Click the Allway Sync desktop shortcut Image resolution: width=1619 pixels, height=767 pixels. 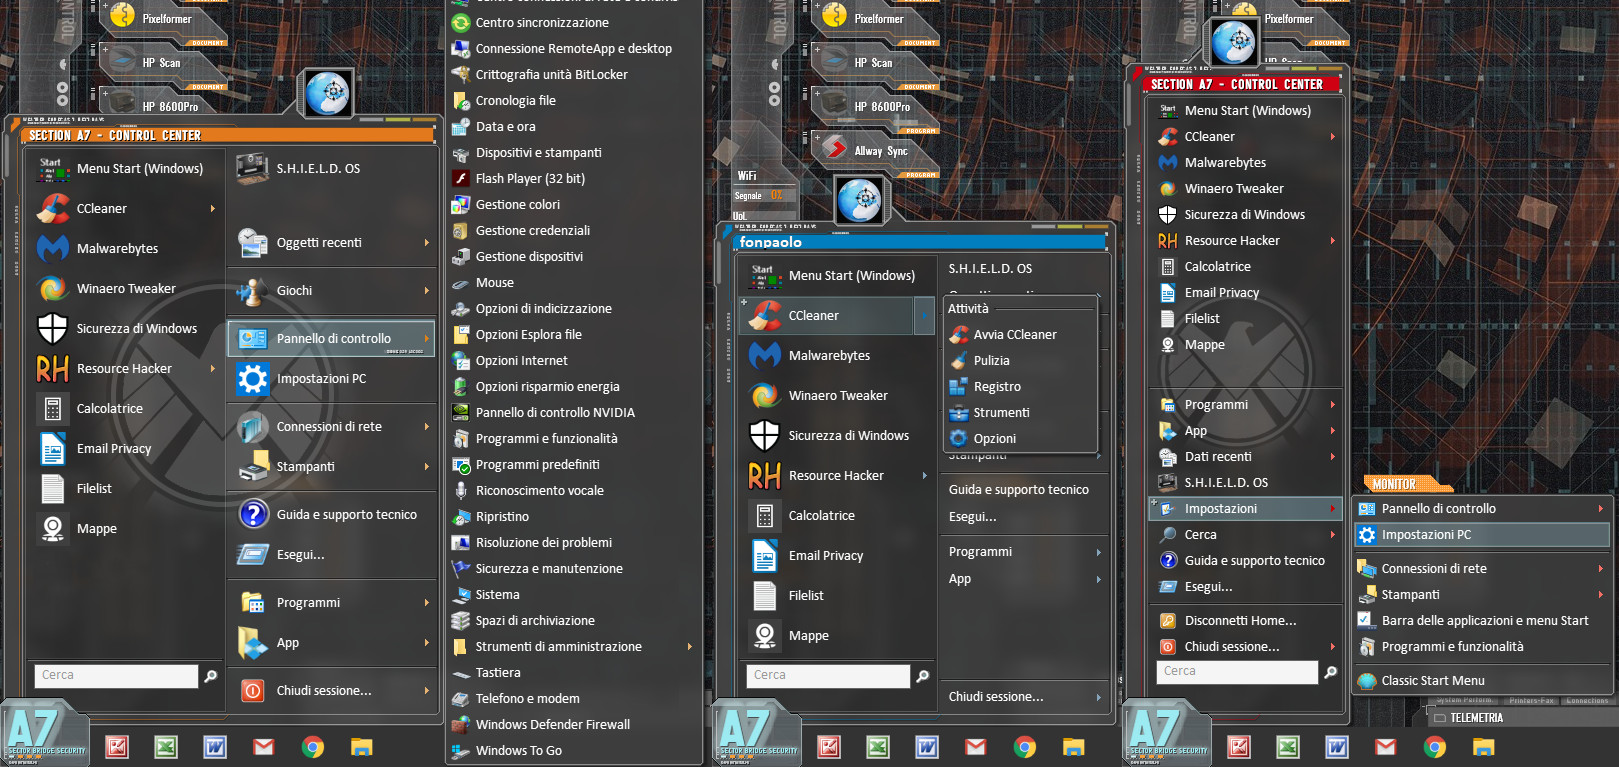[879, 151]
